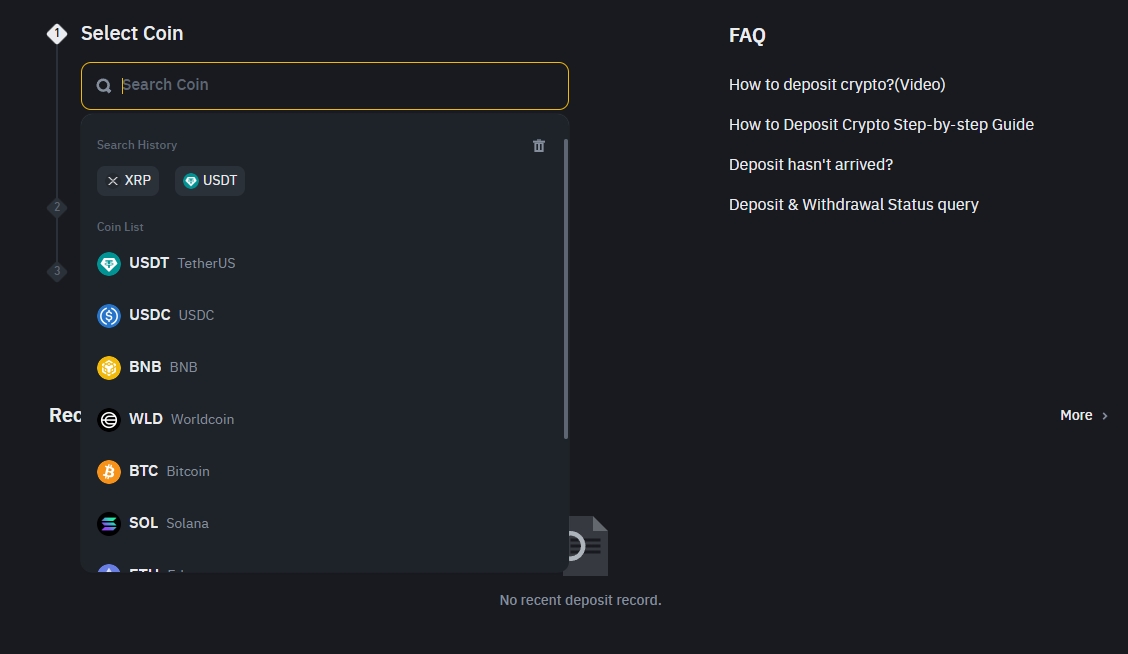Screen dimensions: 1128x654
Task: Remove XRP from search history
Action: pyautogui.click(x=113, y=181)
